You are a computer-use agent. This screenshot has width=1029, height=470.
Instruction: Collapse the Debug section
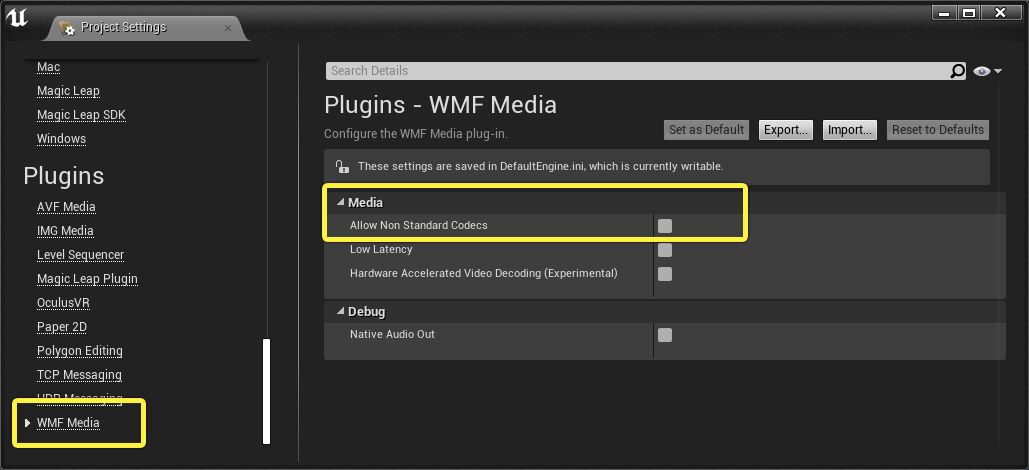pos(340,311)
